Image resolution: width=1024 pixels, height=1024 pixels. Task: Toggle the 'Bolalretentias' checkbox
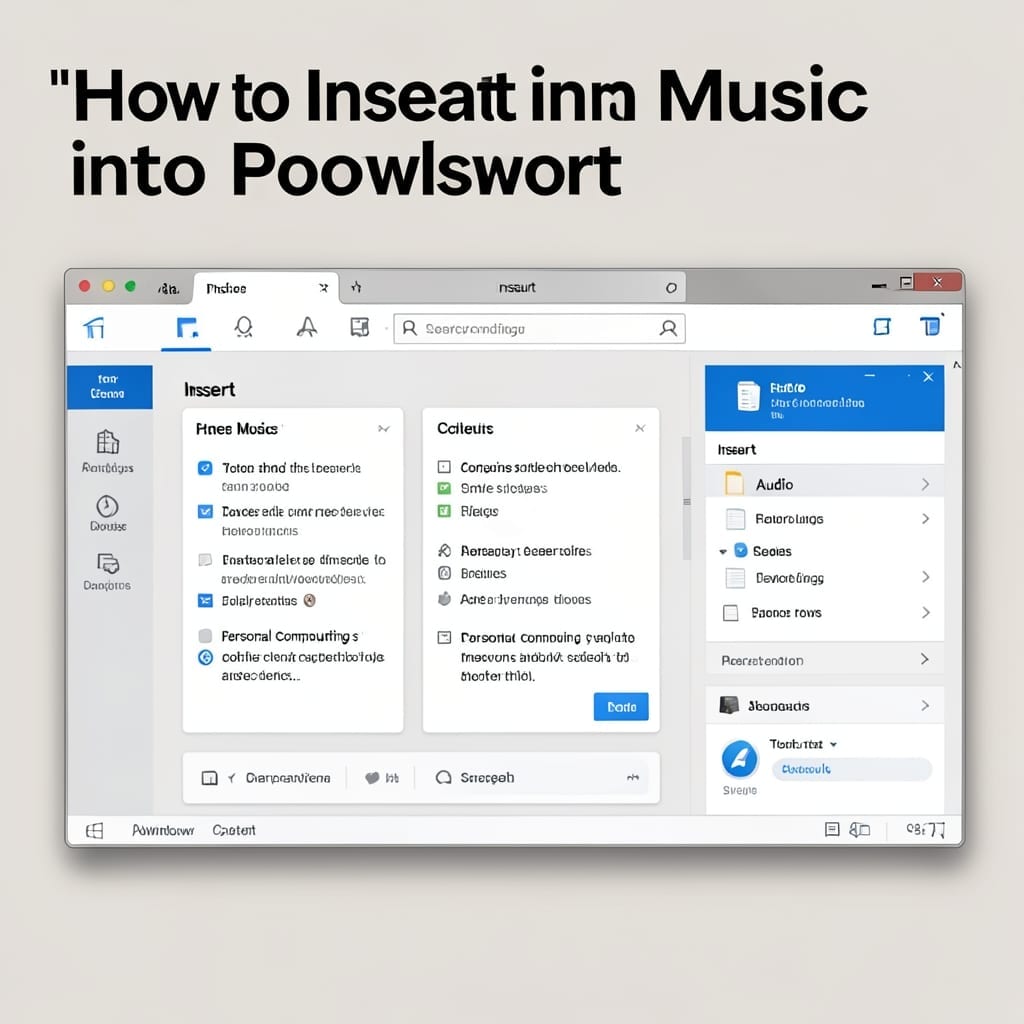pyautogui.click(x=205, y=601)
